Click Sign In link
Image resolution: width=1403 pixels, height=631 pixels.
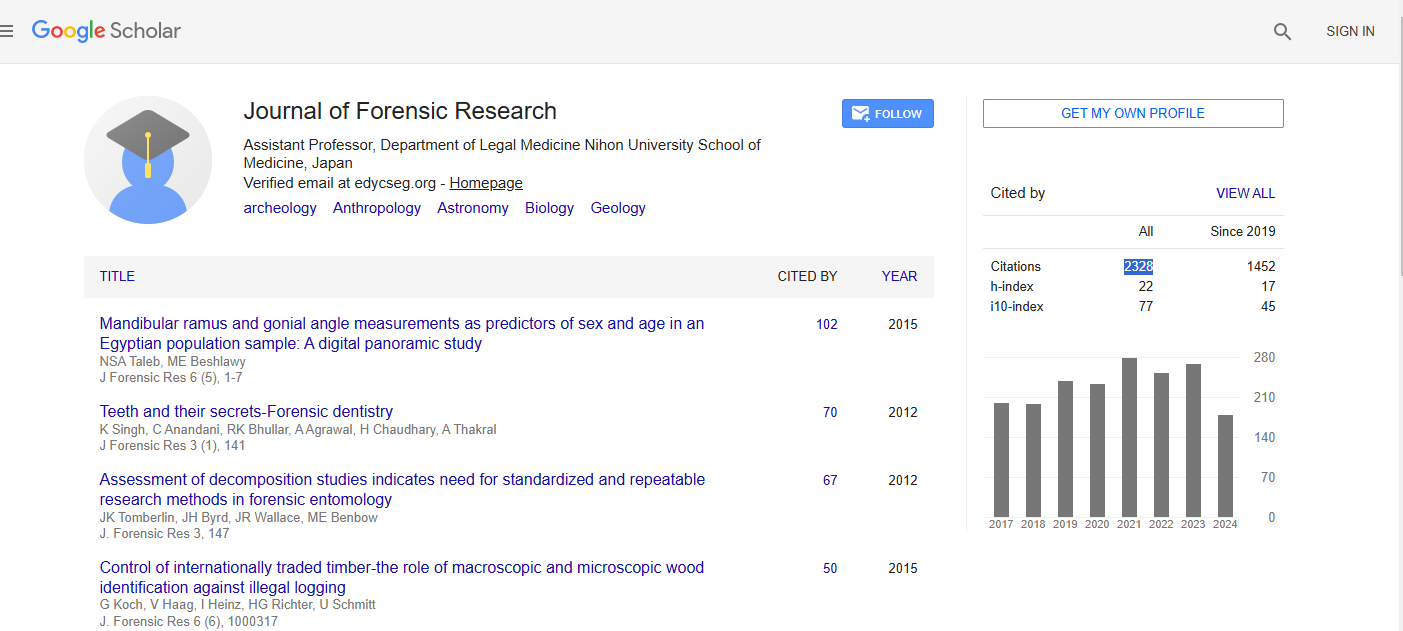click(x=1349, y=31)
